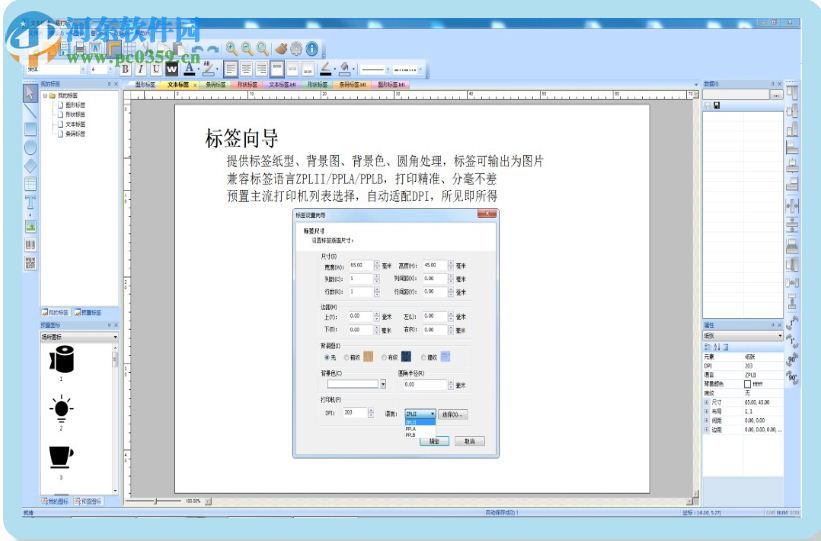Screen dimensions: 821x541
Task: Switch to the 我的标签 panel tab
Action: (x=56, y=312)
